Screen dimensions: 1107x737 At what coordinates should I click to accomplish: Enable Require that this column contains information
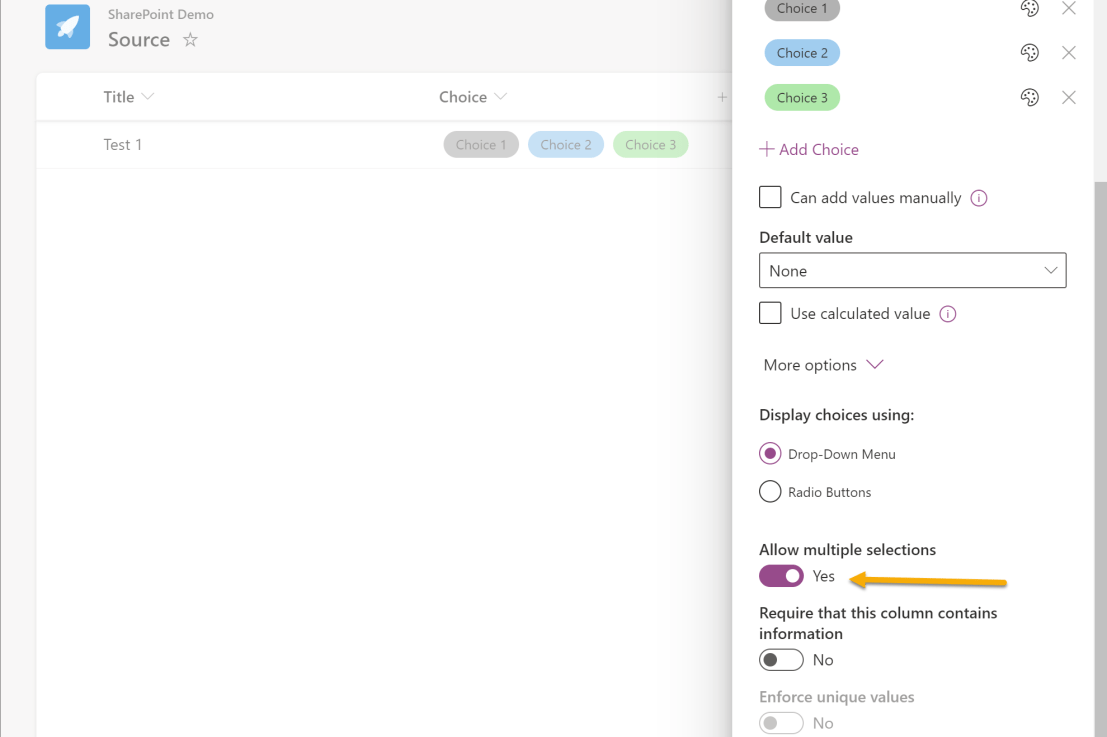tap(781, 659)
